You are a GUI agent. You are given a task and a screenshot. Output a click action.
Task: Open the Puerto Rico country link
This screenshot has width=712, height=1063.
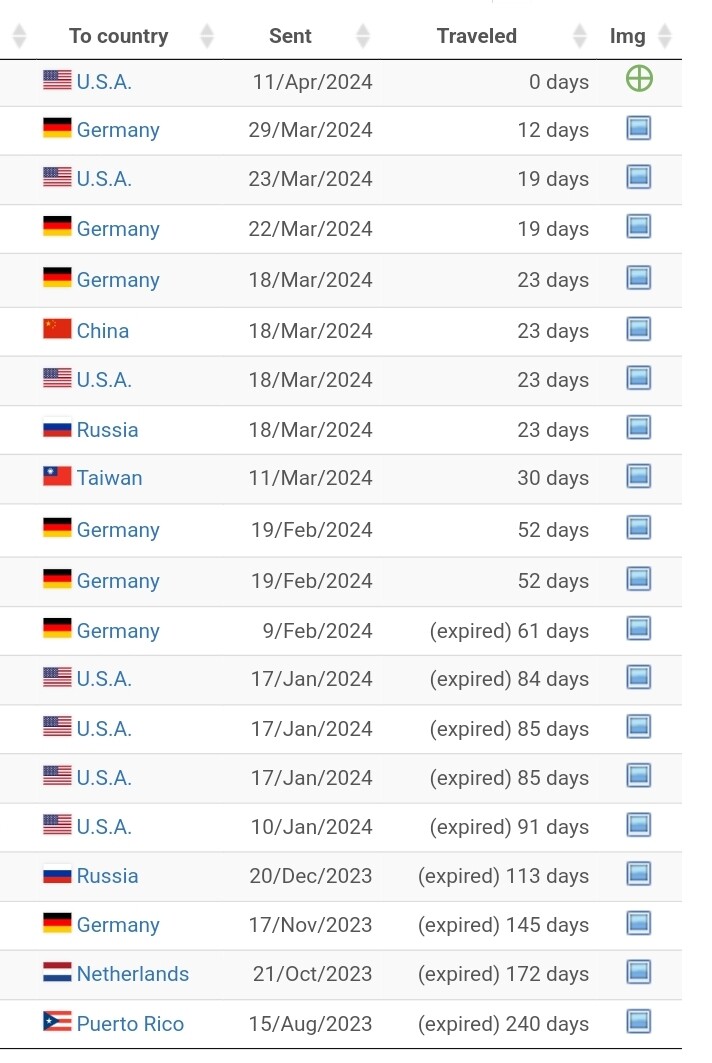coord(130,1024)
